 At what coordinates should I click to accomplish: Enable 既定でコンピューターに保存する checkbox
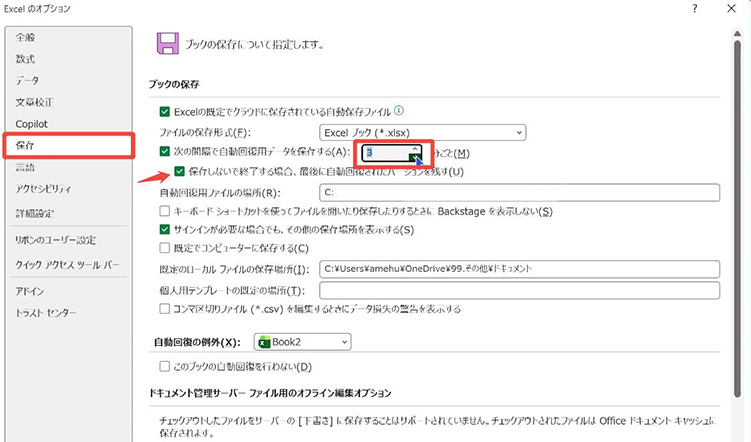pos(165,248)
